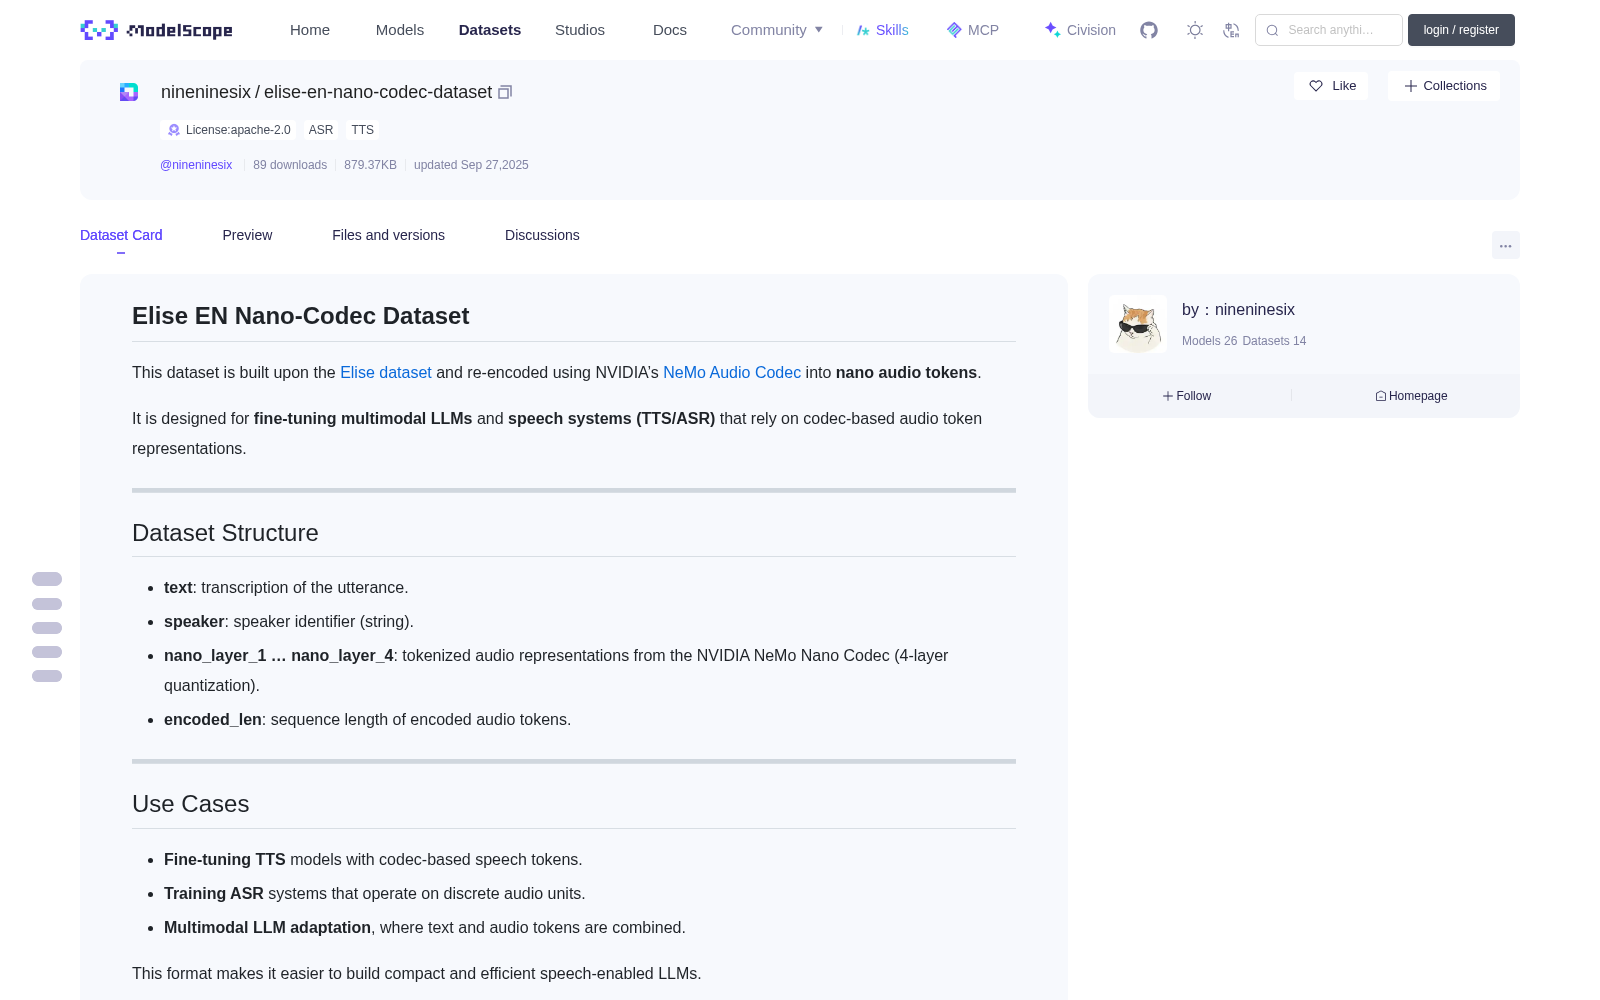Switch the language with the translate icon
This screenshot has width=1600, height=1000.
click(1231, 30)
